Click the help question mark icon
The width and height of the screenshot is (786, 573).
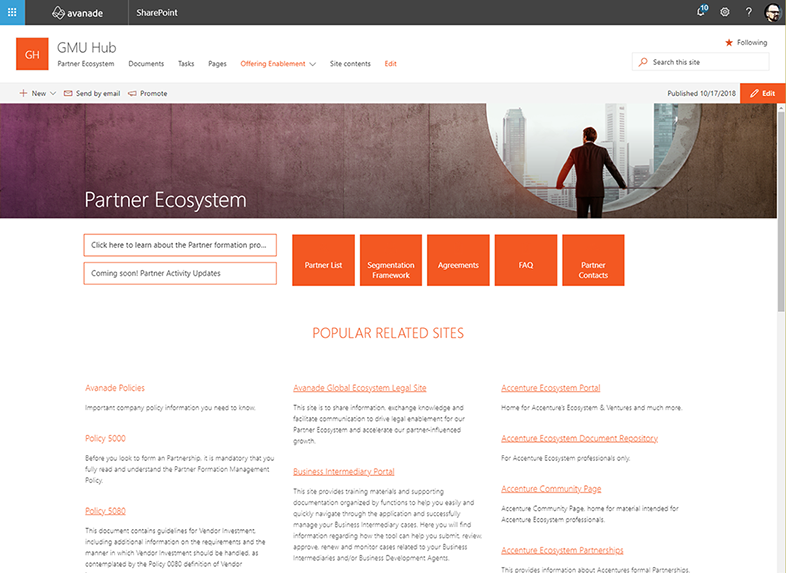click(x=748, y=12)
